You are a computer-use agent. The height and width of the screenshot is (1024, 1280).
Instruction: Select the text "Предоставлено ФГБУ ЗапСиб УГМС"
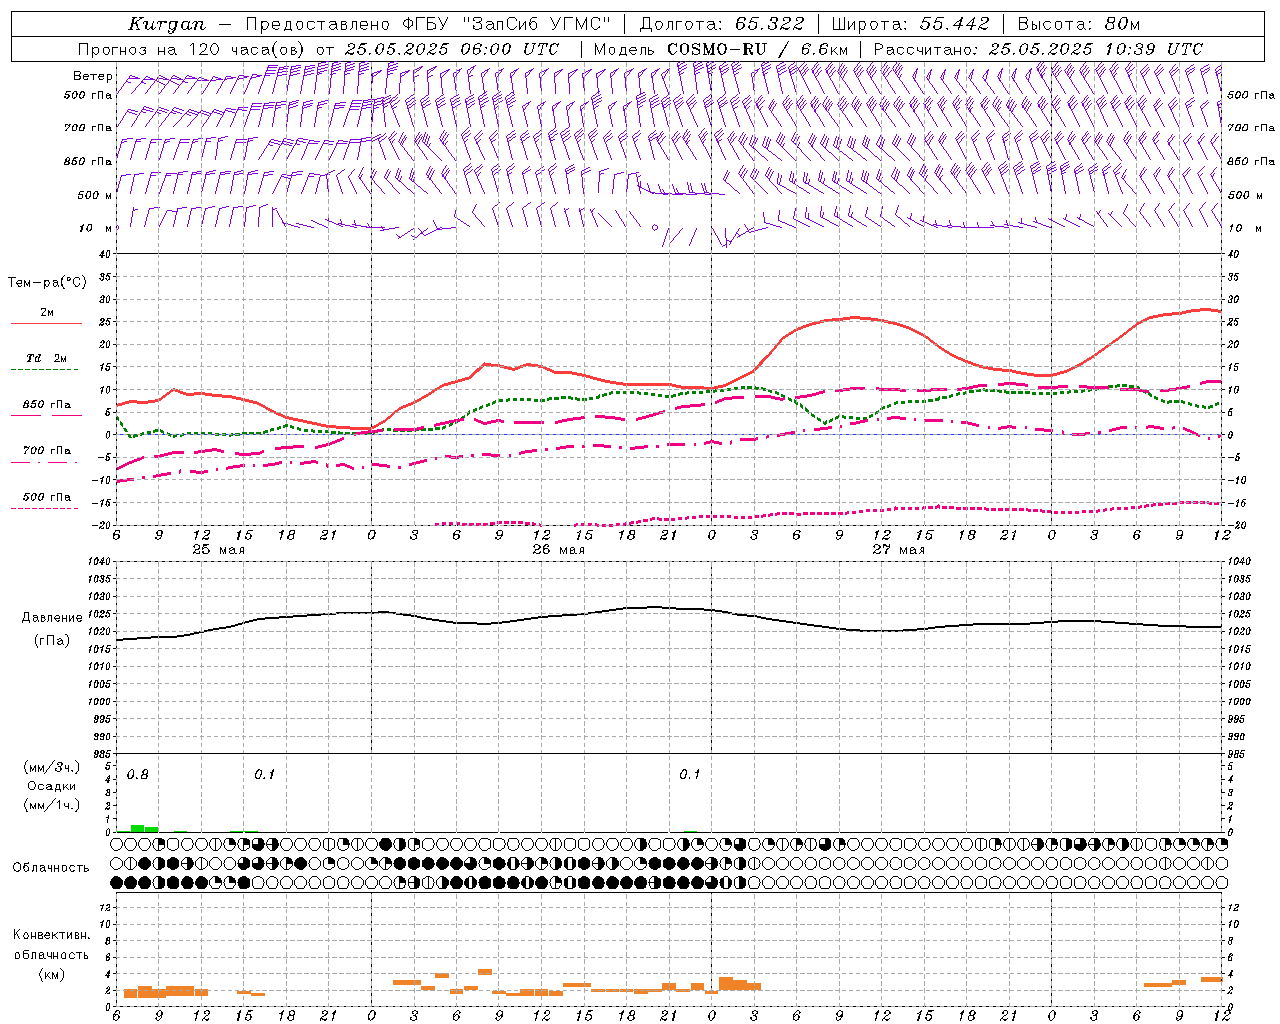coord(428,24)
